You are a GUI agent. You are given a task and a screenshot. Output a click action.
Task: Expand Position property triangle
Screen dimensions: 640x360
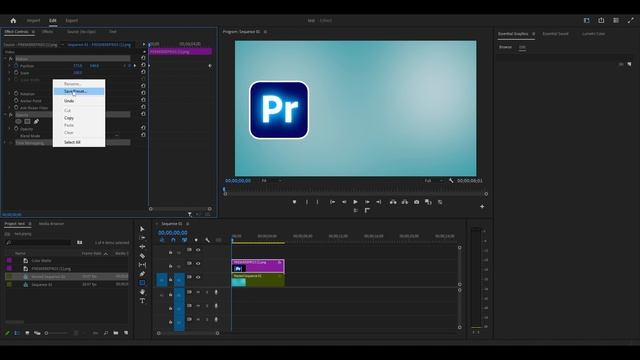point(10,66)
